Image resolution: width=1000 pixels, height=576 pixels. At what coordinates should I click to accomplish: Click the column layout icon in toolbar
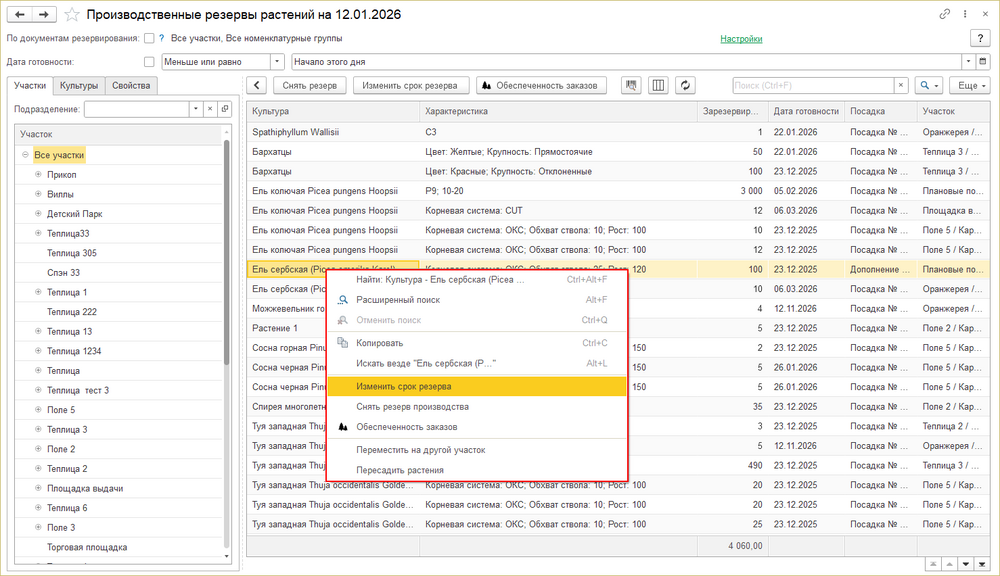(x=658, y=86)
